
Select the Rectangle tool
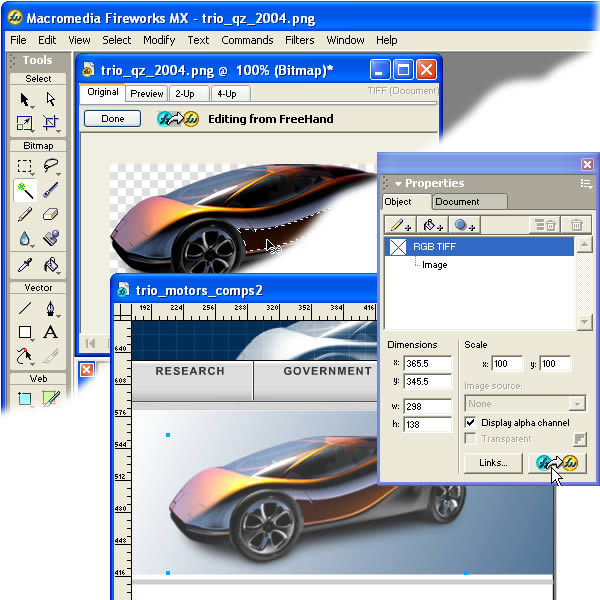click(25, 332)
